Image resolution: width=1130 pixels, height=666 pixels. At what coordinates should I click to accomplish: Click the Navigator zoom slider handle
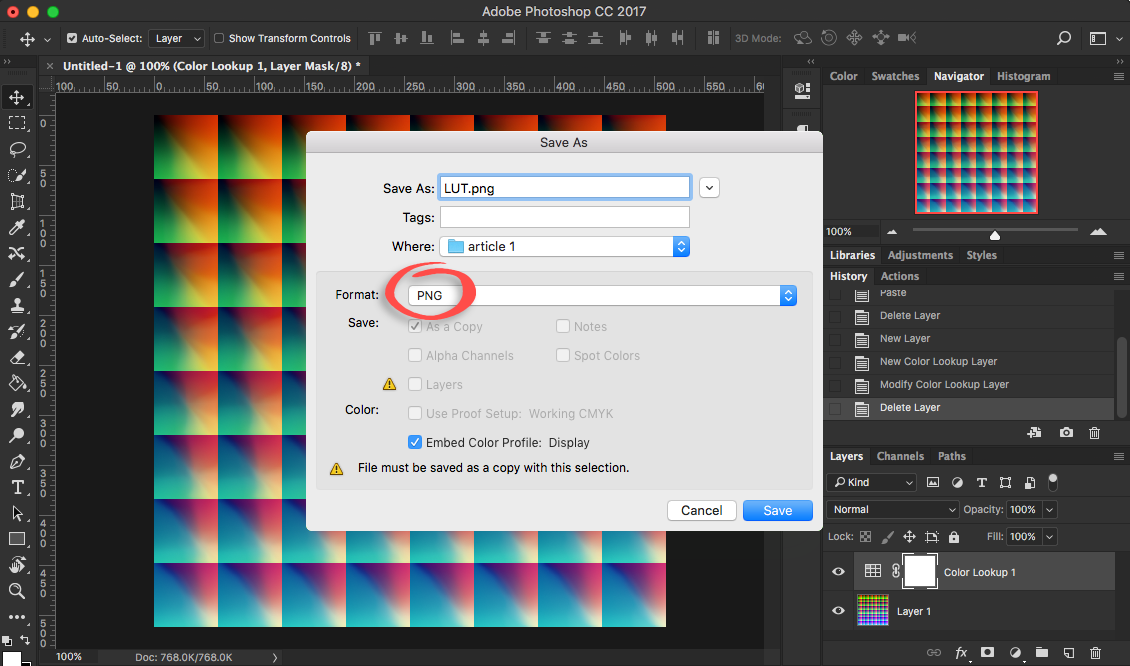pyautogui.click(x=995, y=235)
